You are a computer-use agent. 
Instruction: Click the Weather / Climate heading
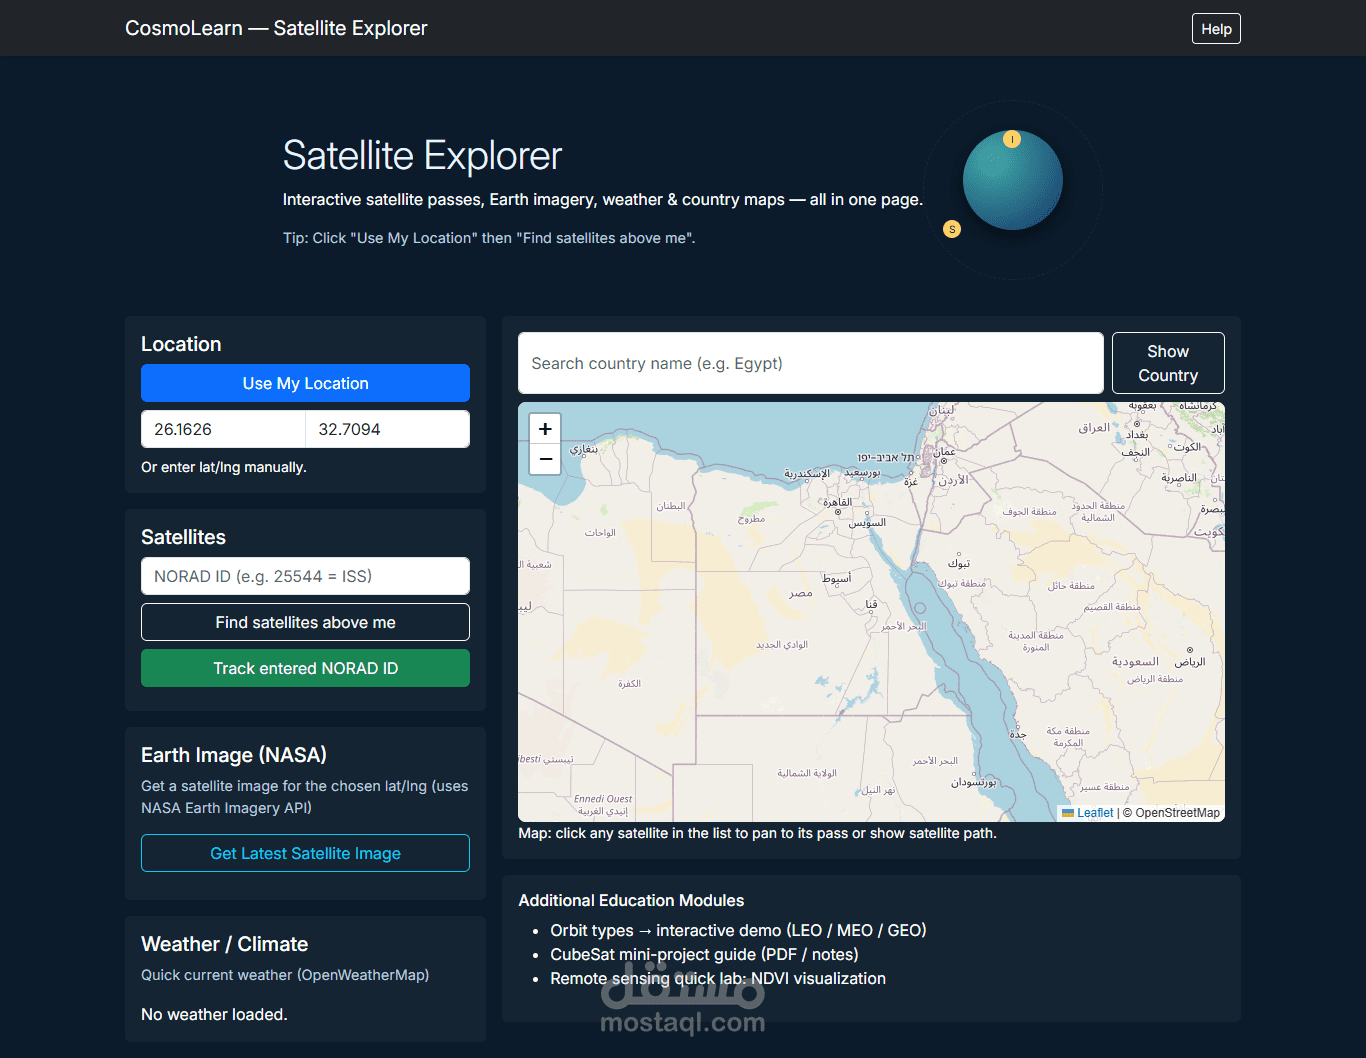click(224, 944)
